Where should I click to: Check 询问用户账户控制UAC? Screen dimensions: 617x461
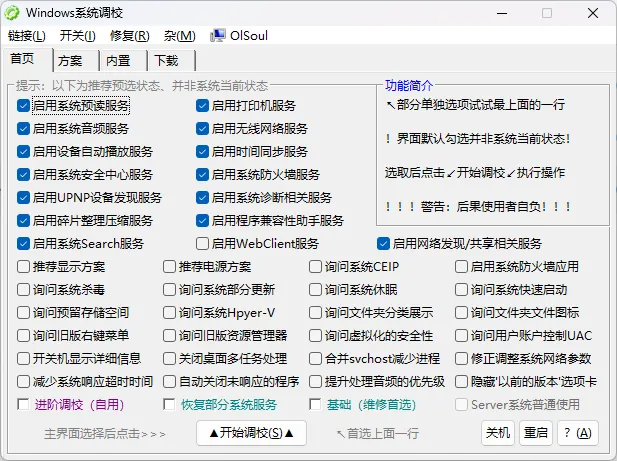461,336
